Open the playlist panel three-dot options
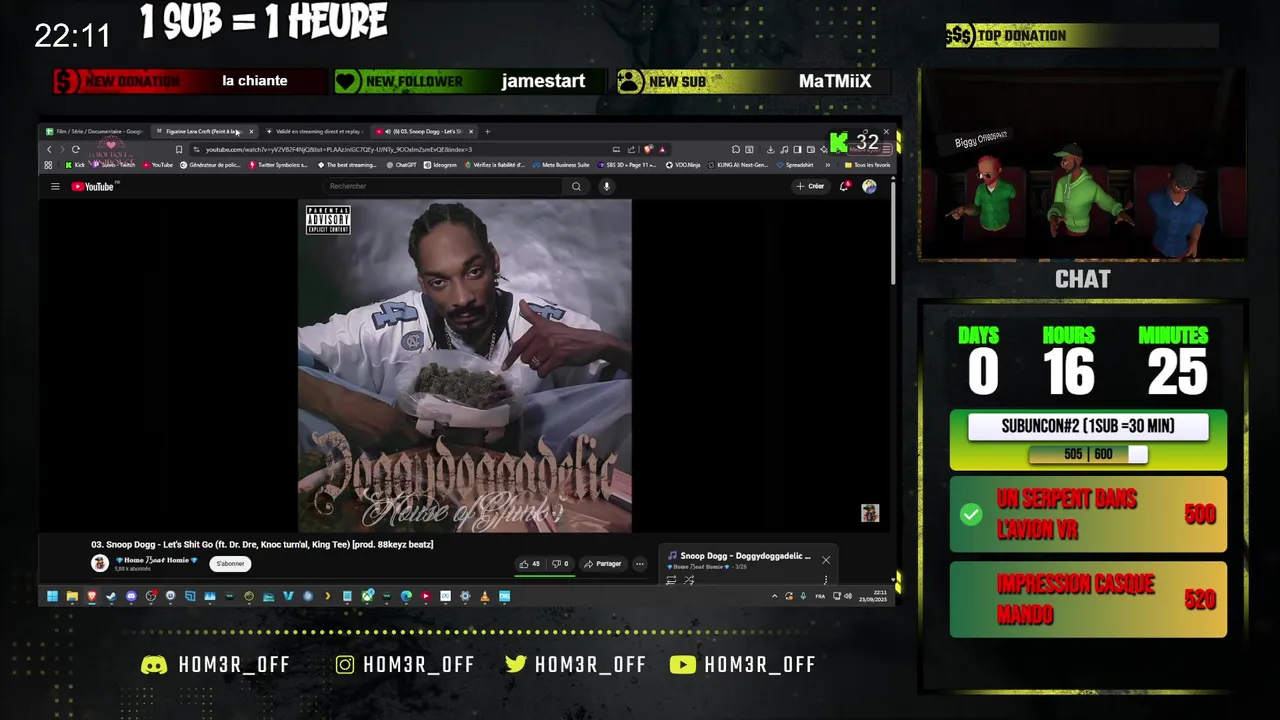 (825, 580)
